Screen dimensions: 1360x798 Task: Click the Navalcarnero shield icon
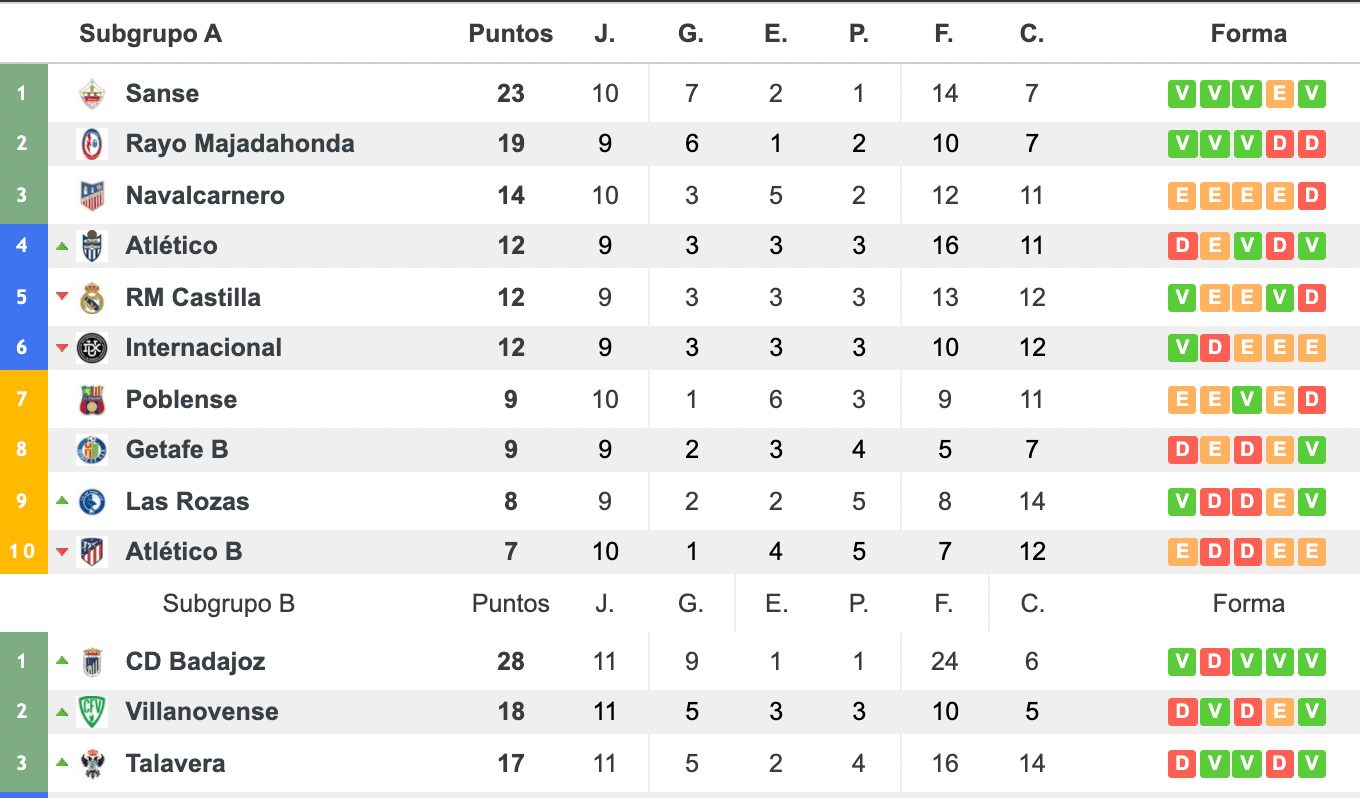92,195
